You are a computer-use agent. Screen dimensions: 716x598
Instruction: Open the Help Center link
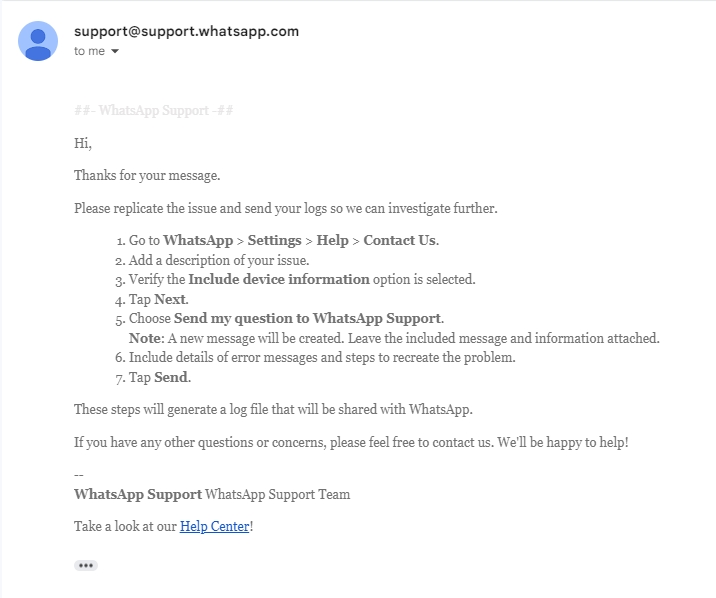[215, 526]
